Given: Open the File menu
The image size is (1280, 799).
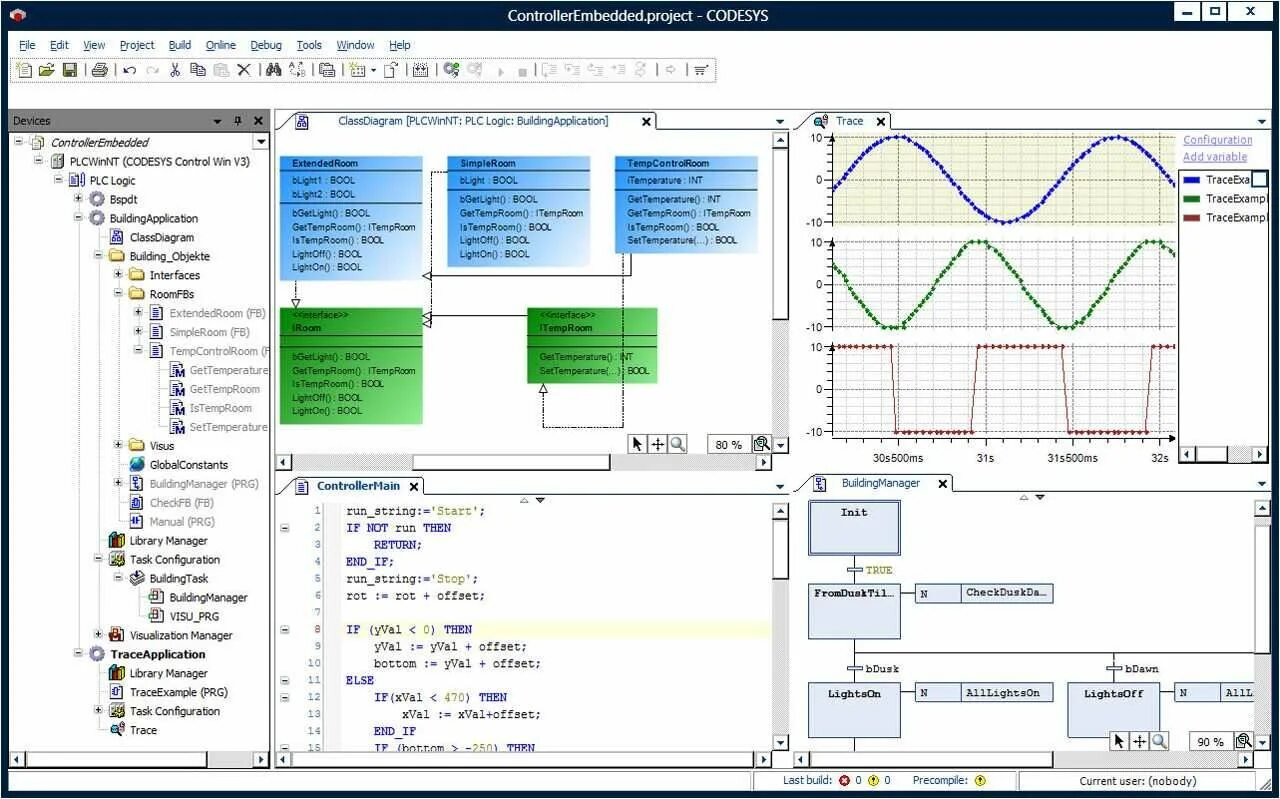Looking at the screenshot, I should point(27,45).
